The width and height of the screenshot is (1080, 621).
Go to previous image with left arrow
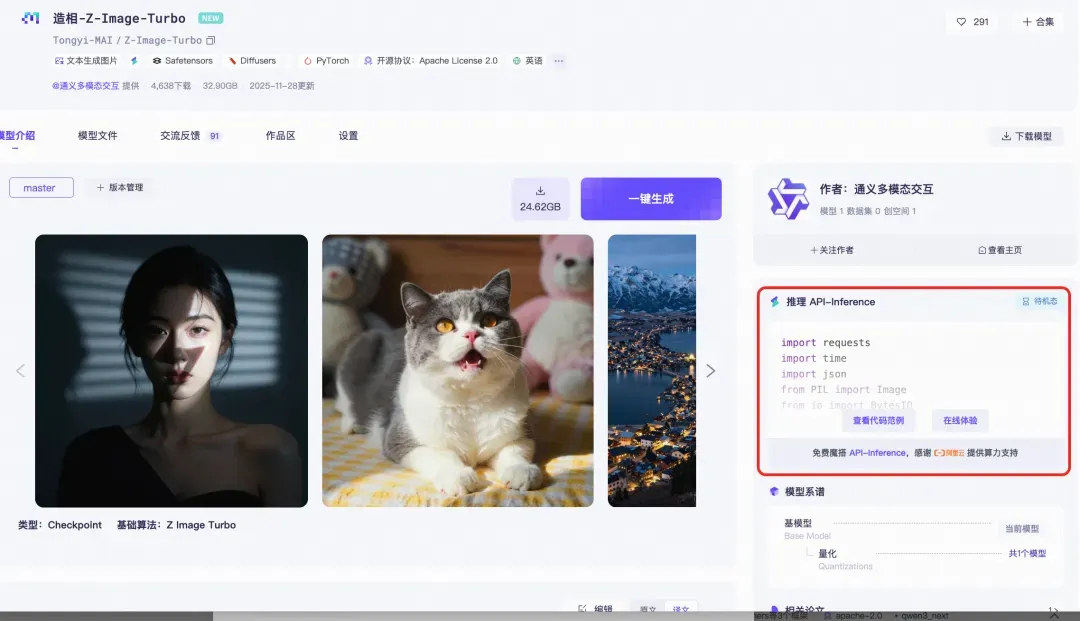pyautogui.click(x=20, y=371)
